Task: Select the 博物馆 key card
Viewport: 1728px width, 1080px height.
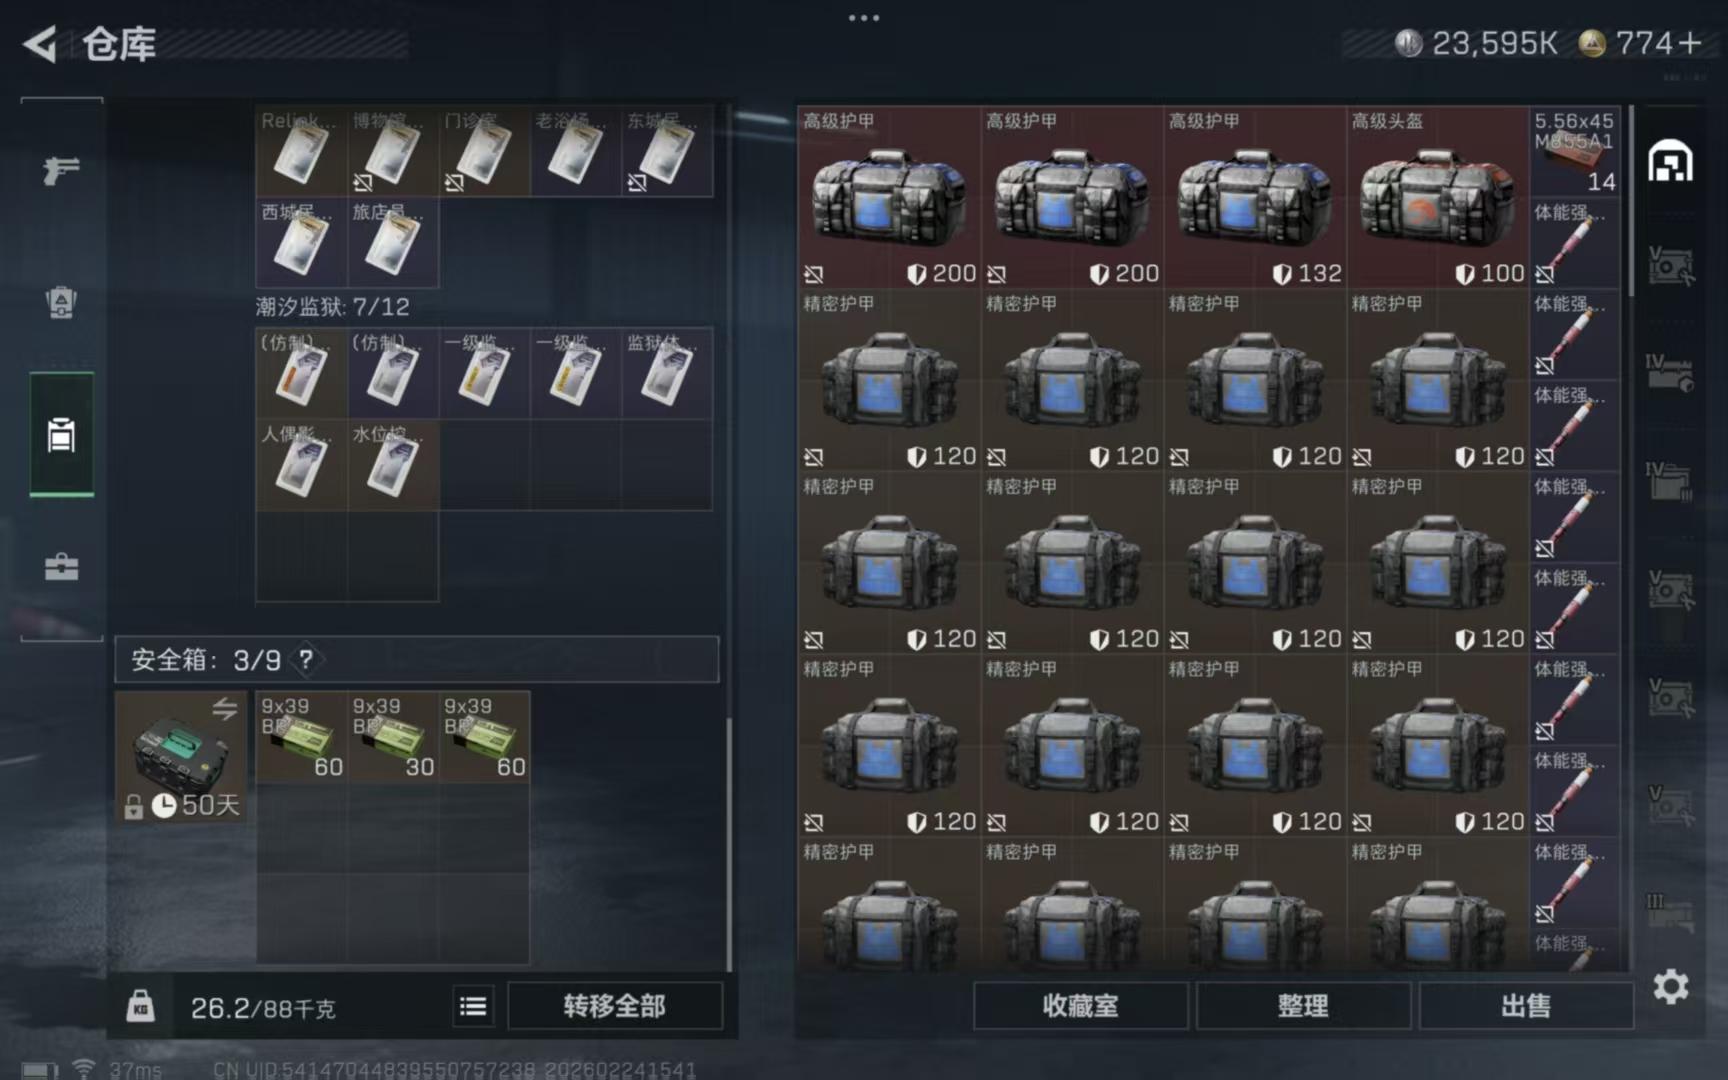Action: [x=393, y=151]
